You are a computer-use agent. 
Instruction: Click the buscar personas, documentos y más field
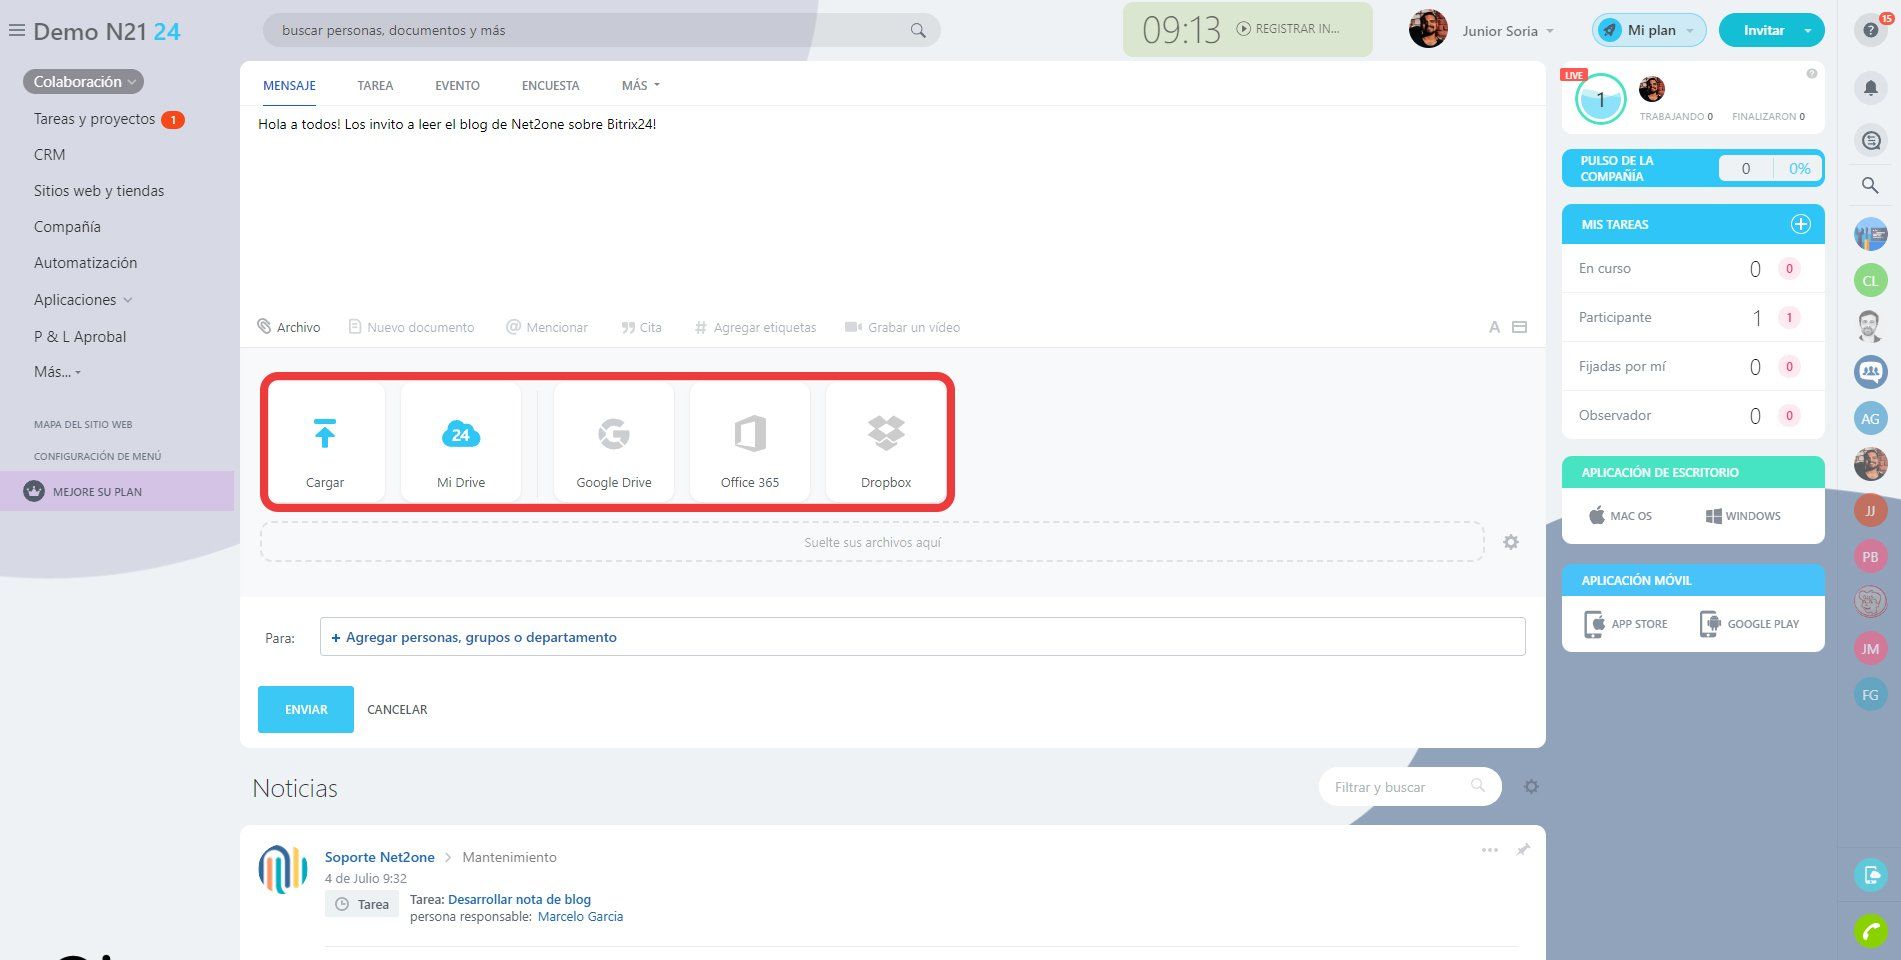tap(601, 30)
